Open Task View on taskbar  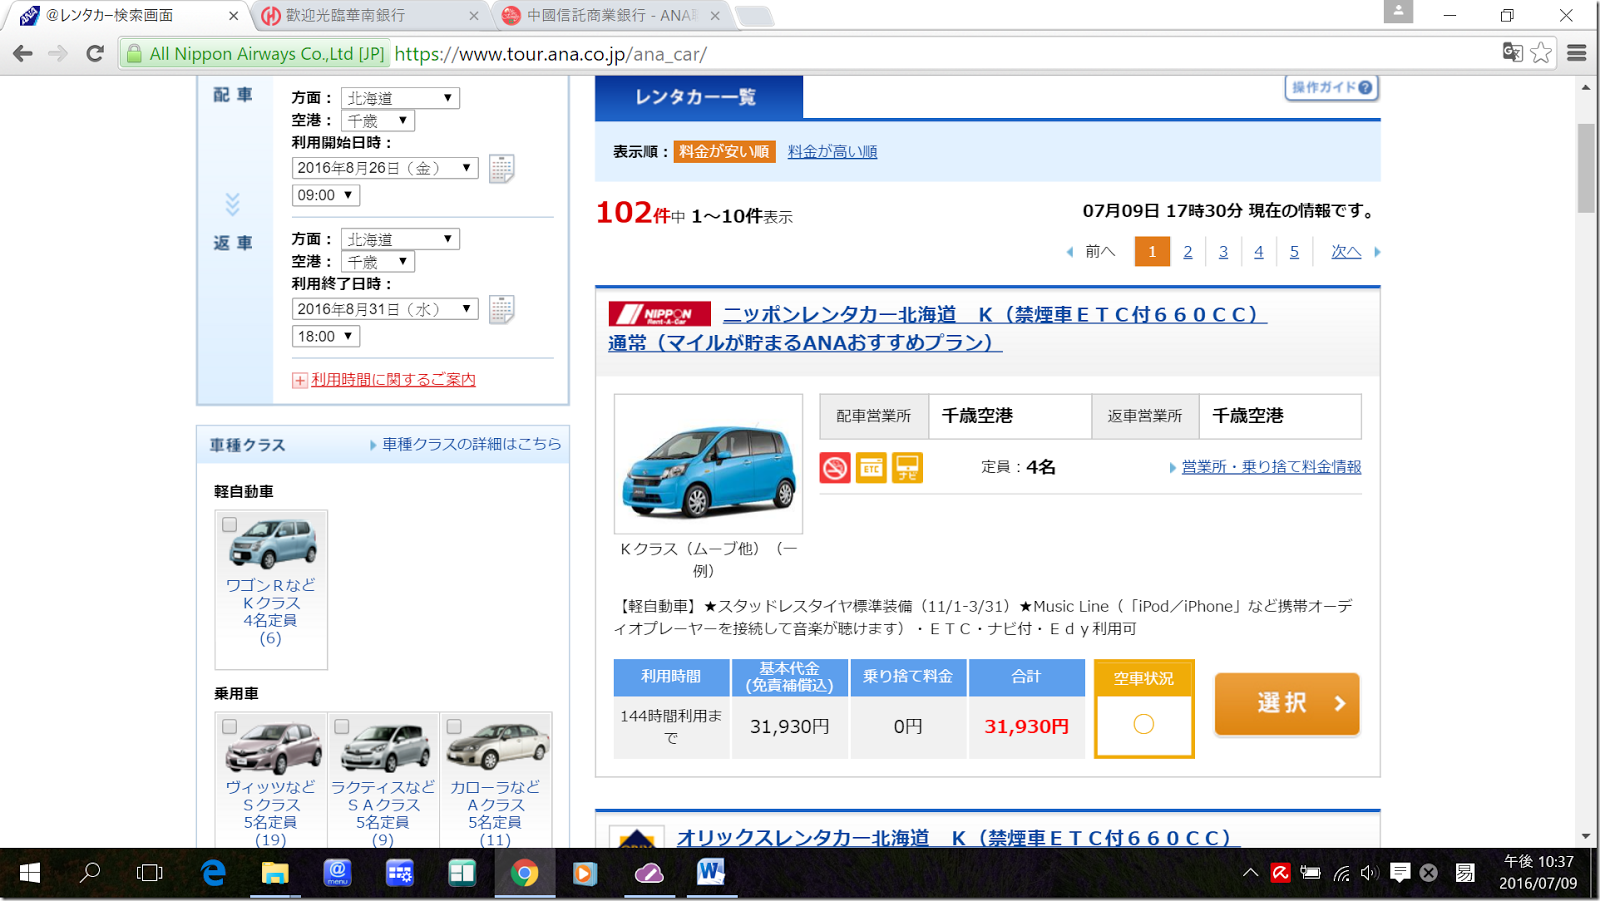(x=150, y=873)
